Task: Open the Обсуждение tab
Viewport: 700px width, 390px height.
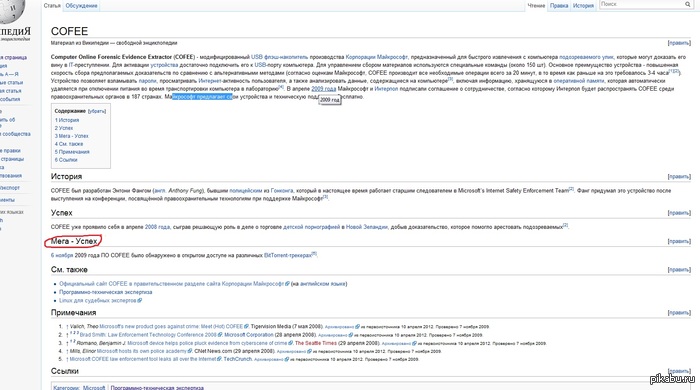Action: coord(81,6)
